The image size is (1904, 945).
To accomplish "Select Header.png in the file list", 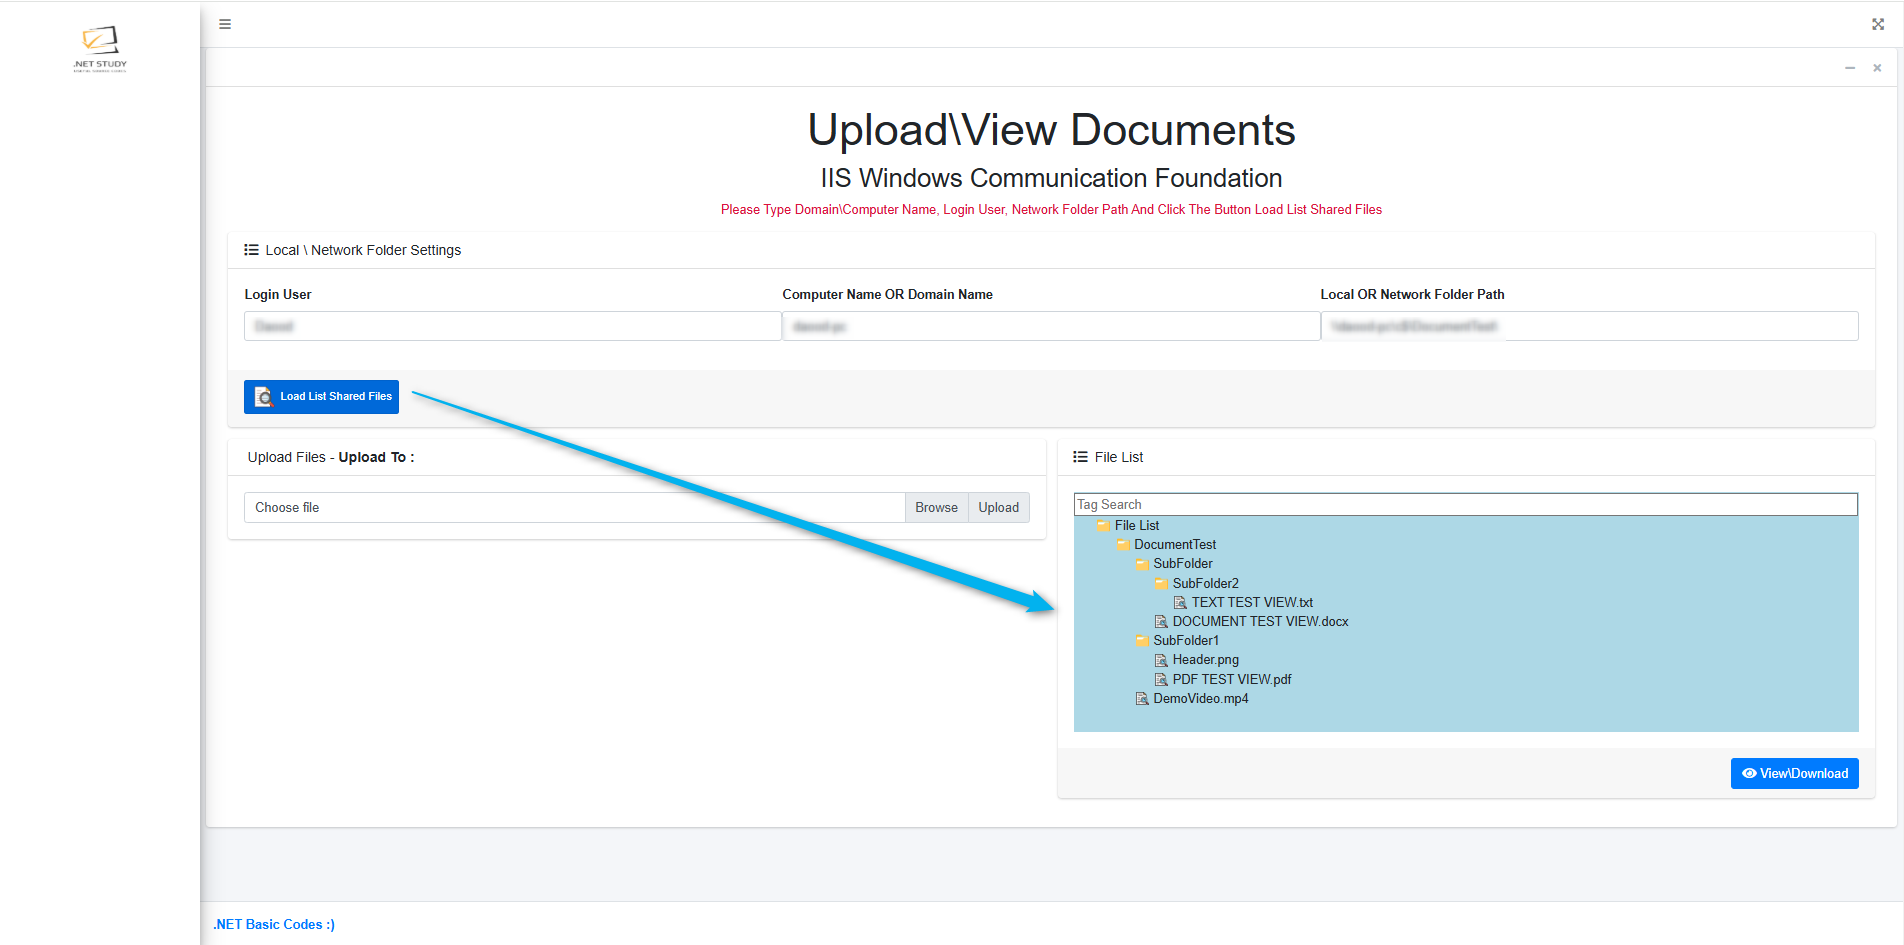I will (1205, 660).
